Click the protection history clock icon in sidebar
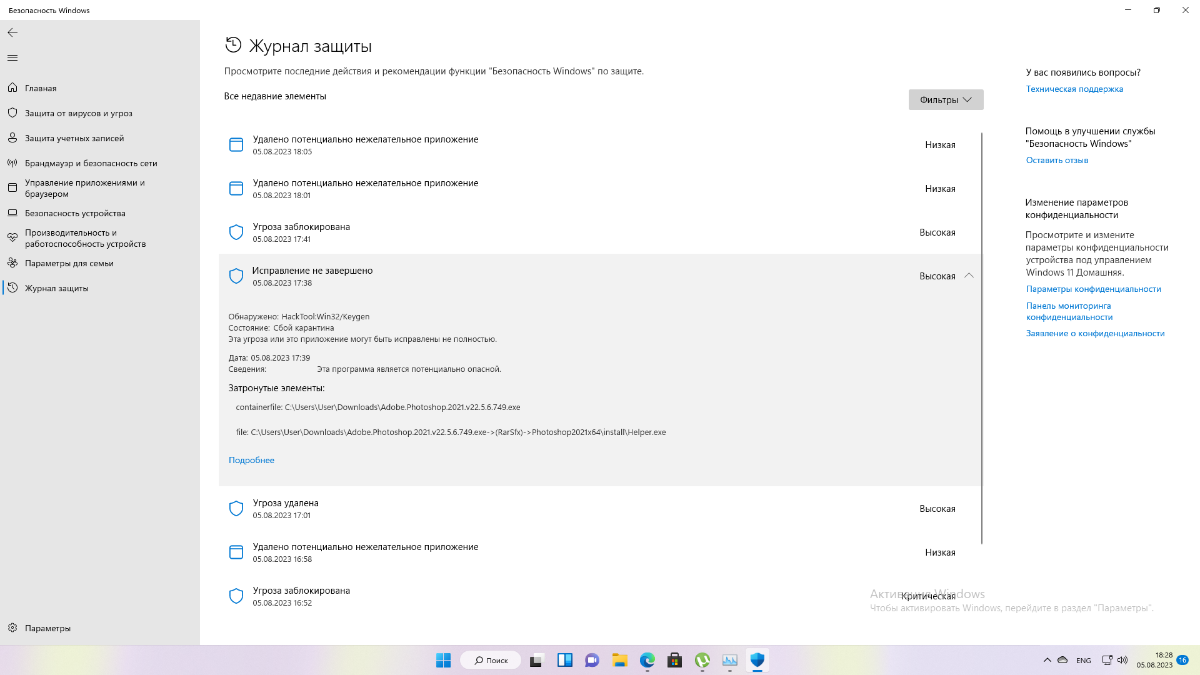 [12, 288]
